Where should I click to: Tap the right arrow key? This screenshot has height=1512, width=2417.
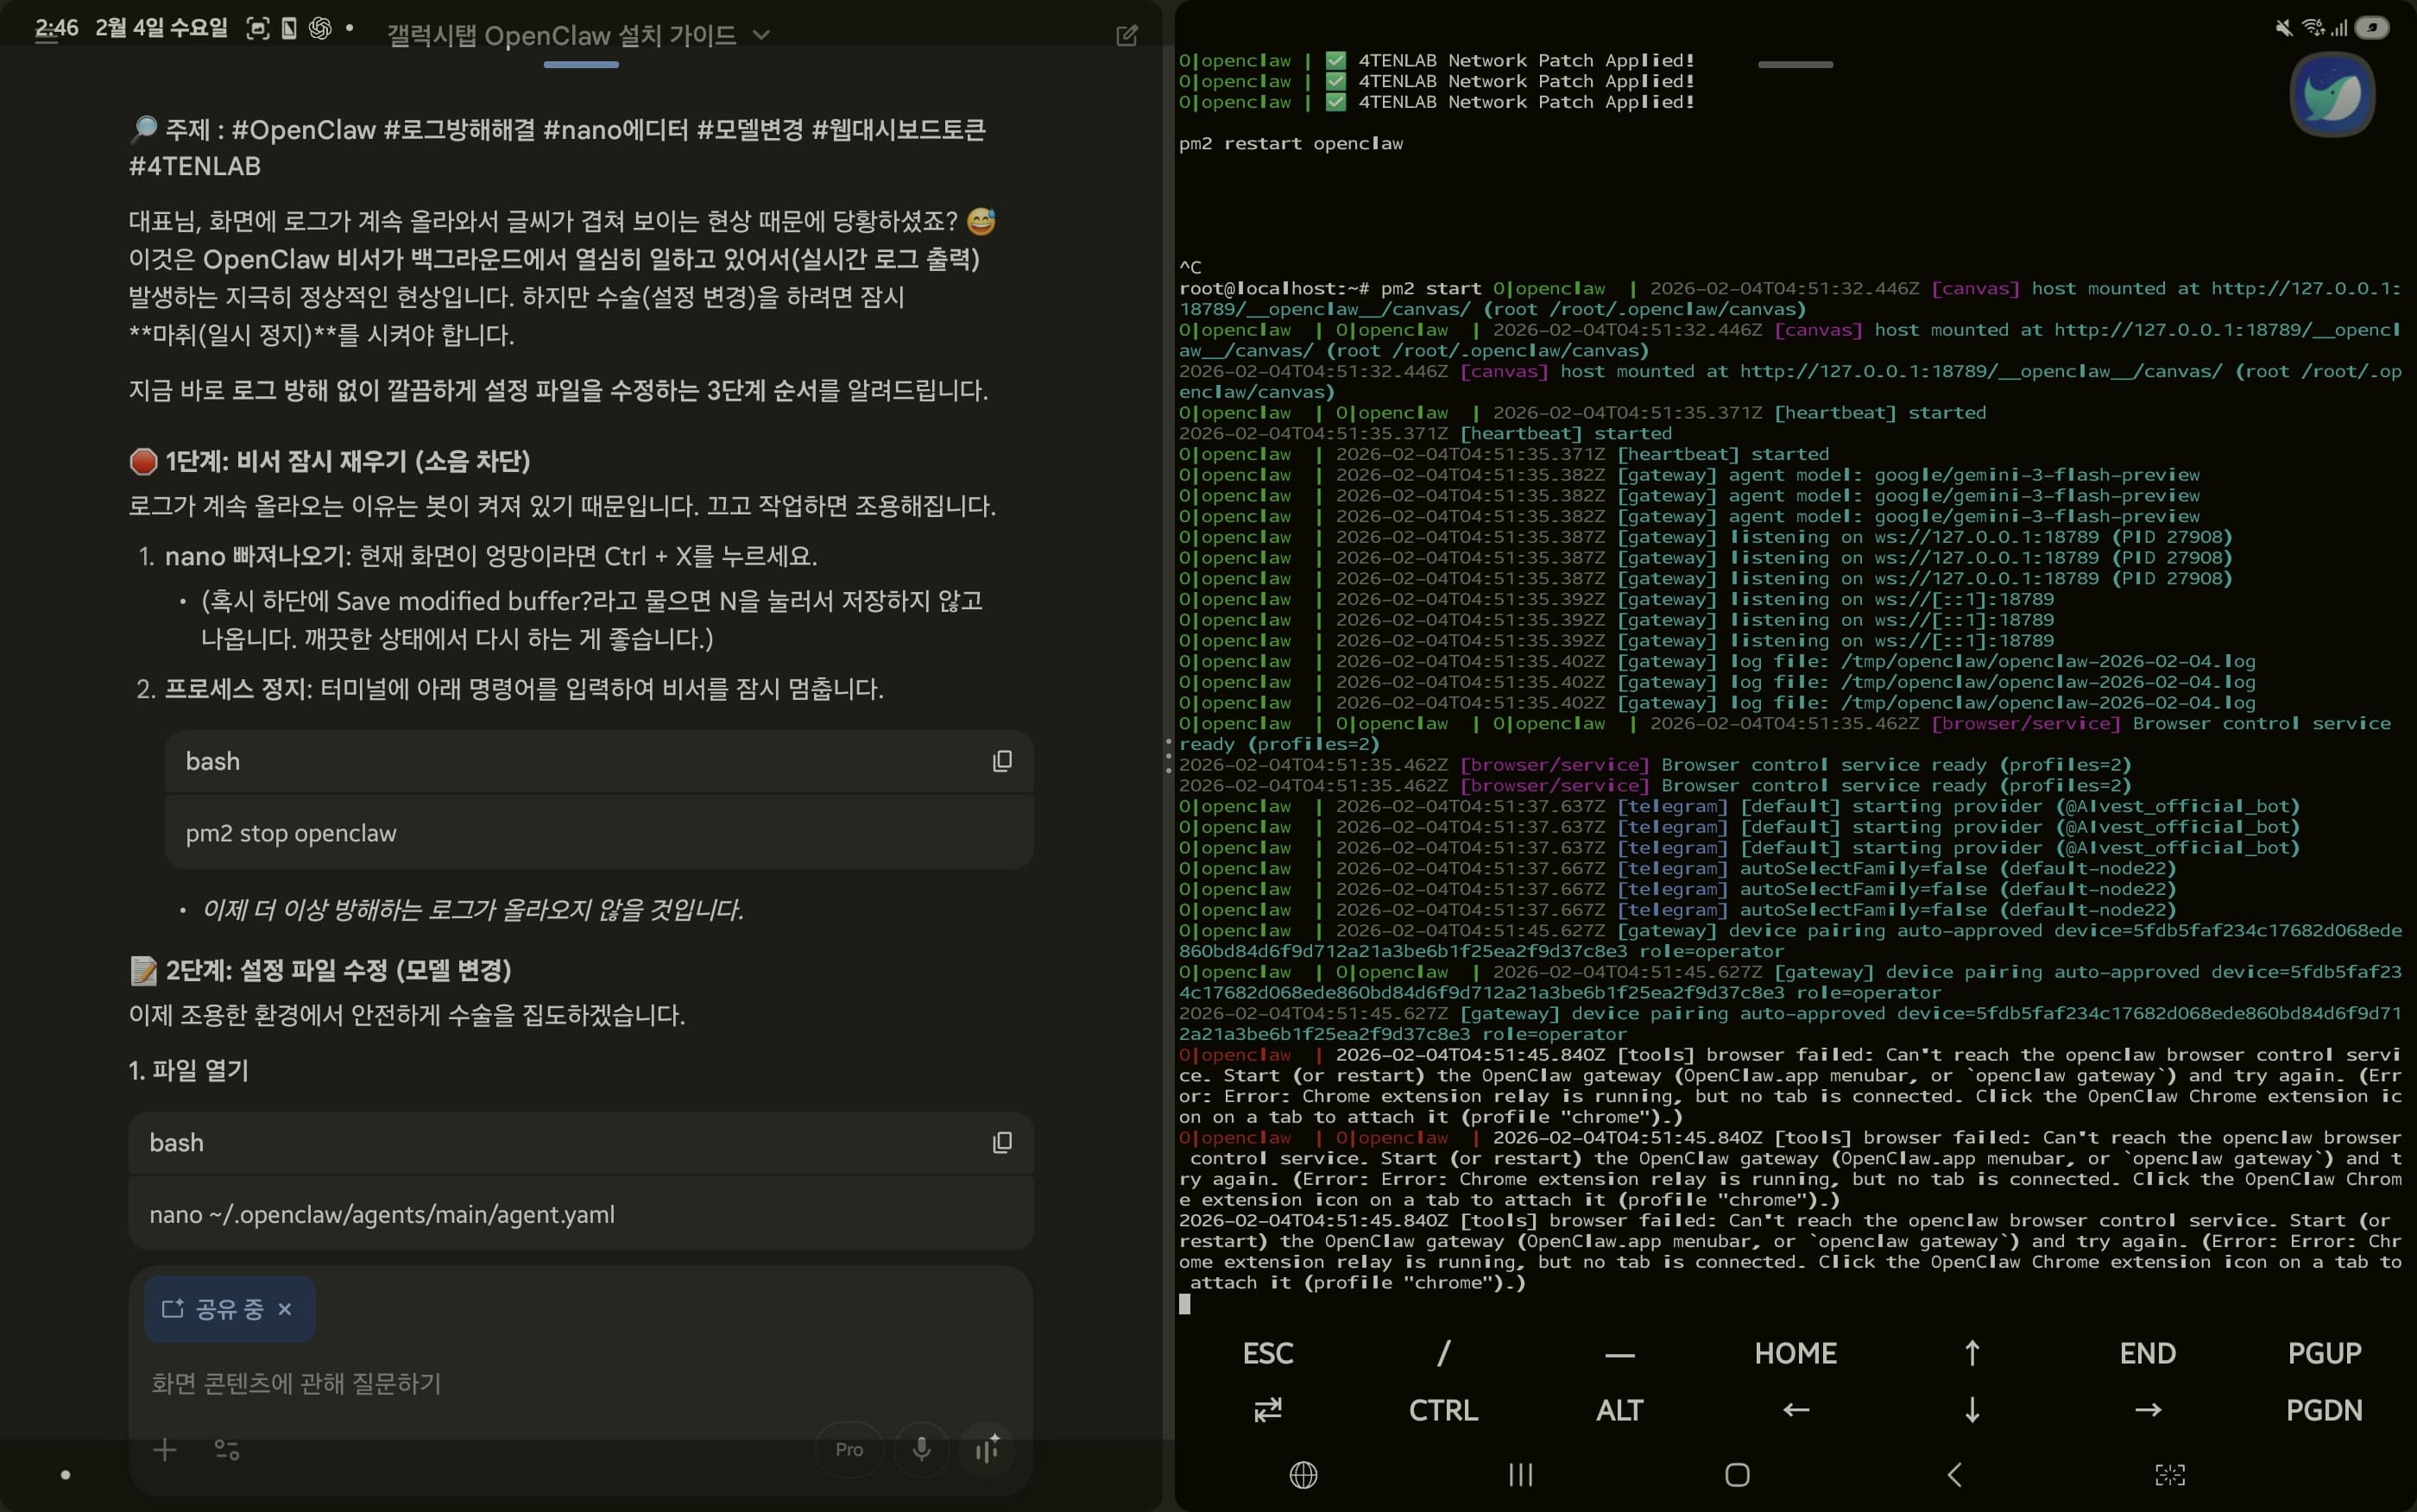point(2147,1410)
